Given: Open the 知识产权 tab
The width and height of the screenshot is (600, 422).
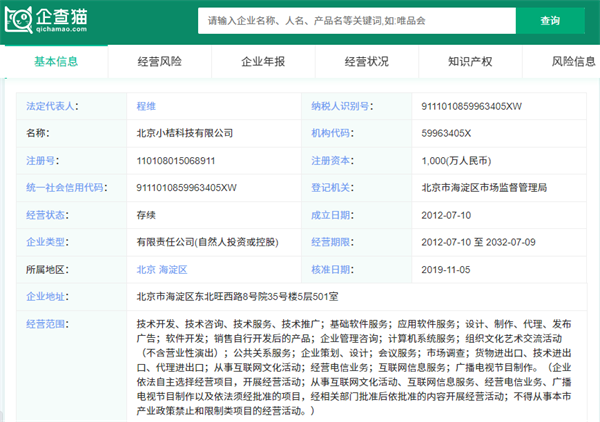Looking at the screenshot, I should click(x=470, y=61).
